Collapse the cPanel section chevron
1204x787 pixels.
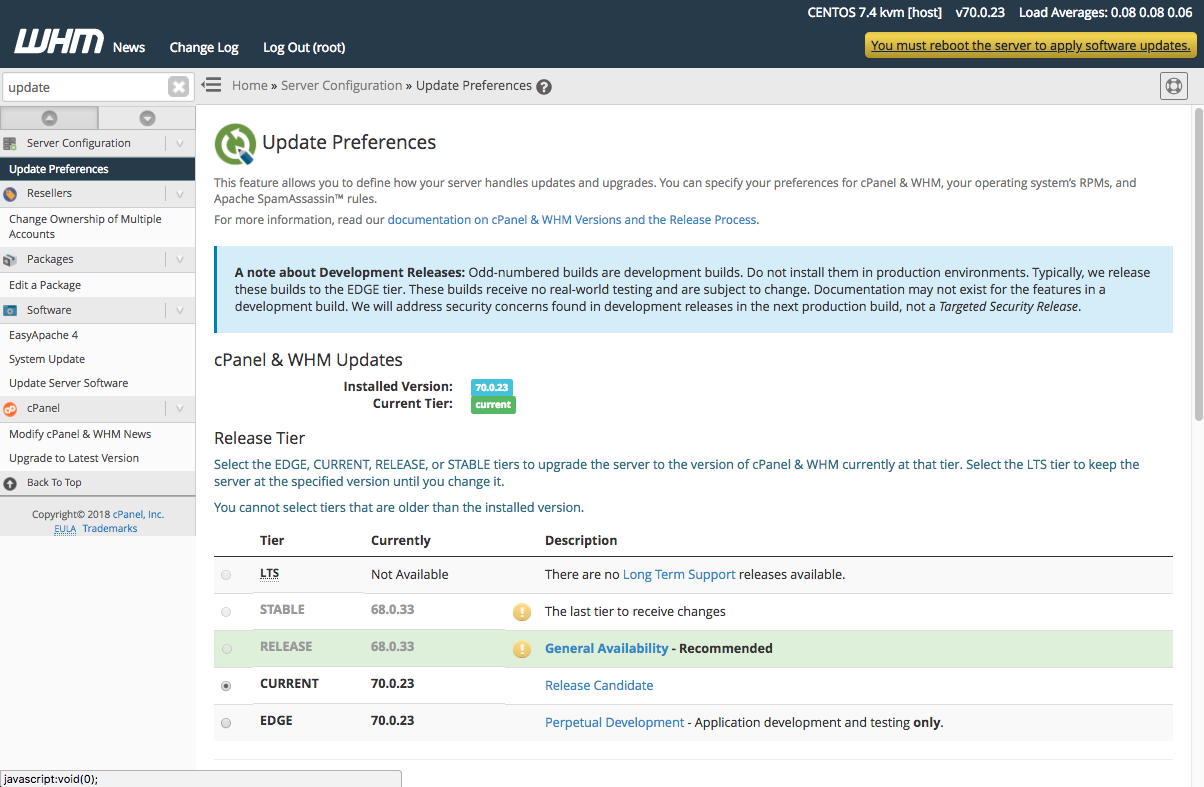[x=179, y=408]
